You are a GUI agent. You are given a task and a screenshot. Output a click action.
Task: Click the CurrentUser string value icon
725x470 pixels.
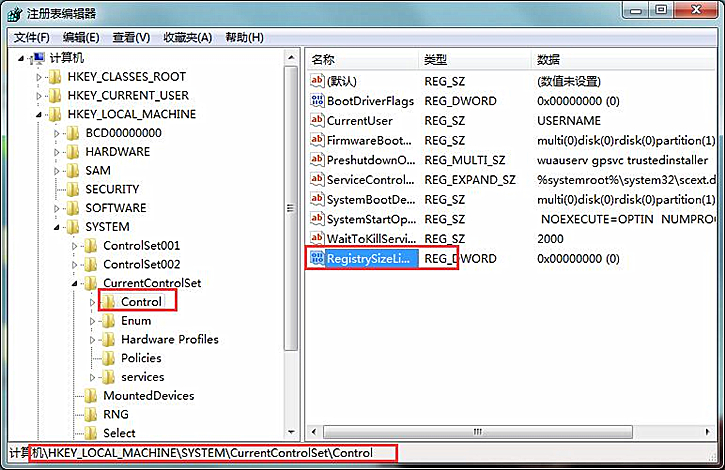click(x=318, y=121)
